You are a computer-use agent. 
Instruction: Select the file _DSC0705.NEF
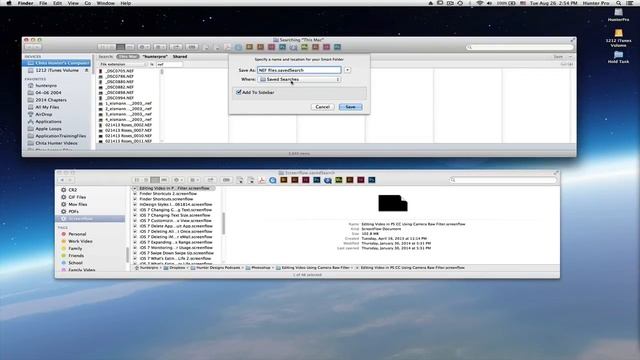119,71
